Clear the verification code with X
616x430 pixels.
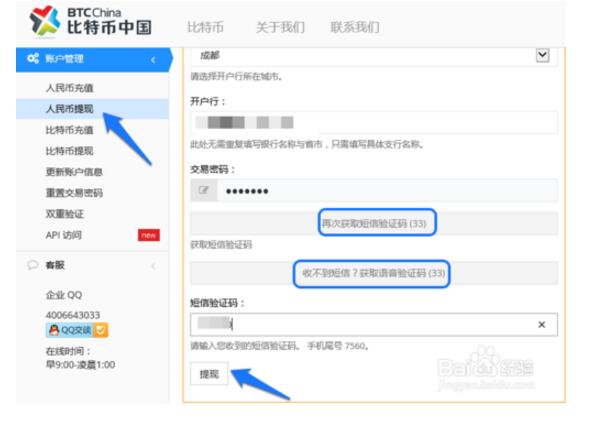coord(542,325)
